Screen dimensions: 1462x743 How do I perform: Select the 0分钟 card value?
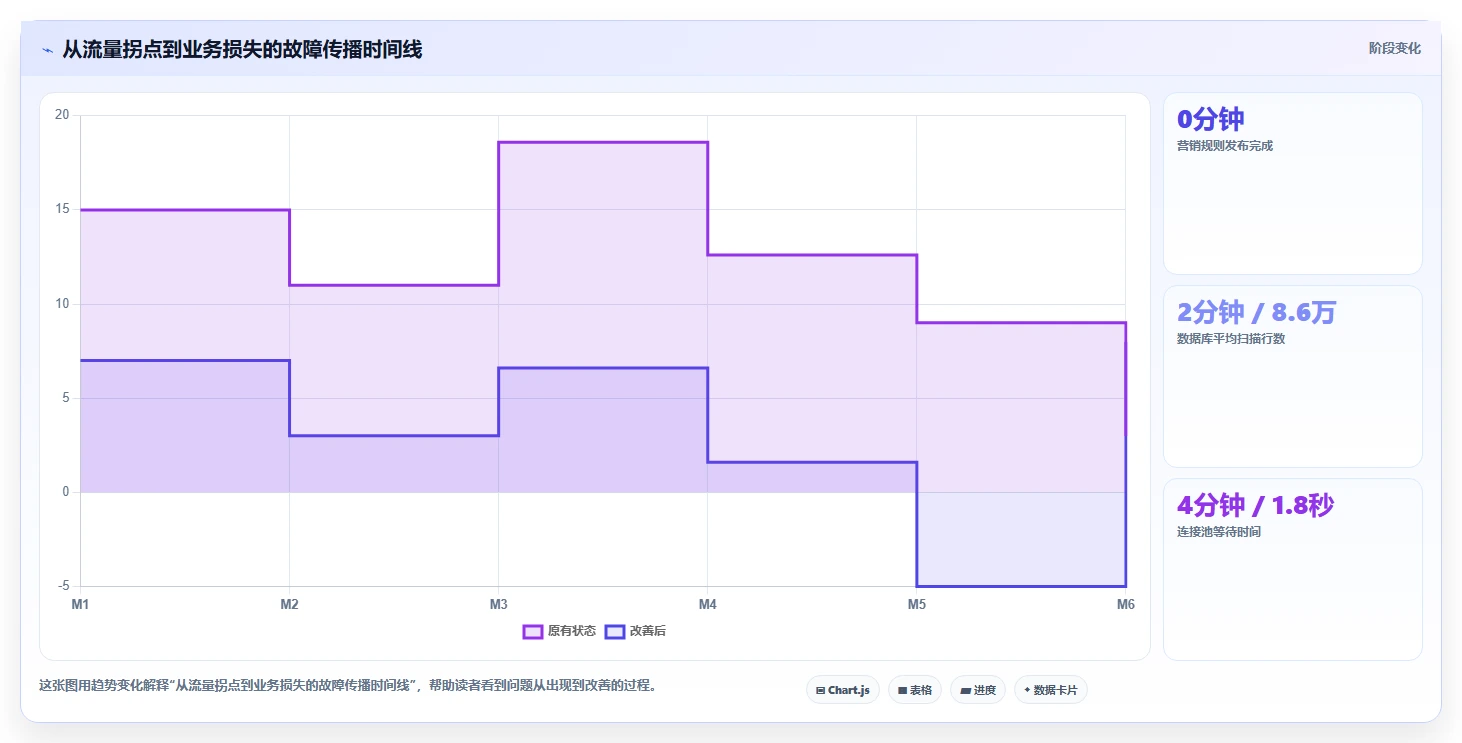point(1211,119)
